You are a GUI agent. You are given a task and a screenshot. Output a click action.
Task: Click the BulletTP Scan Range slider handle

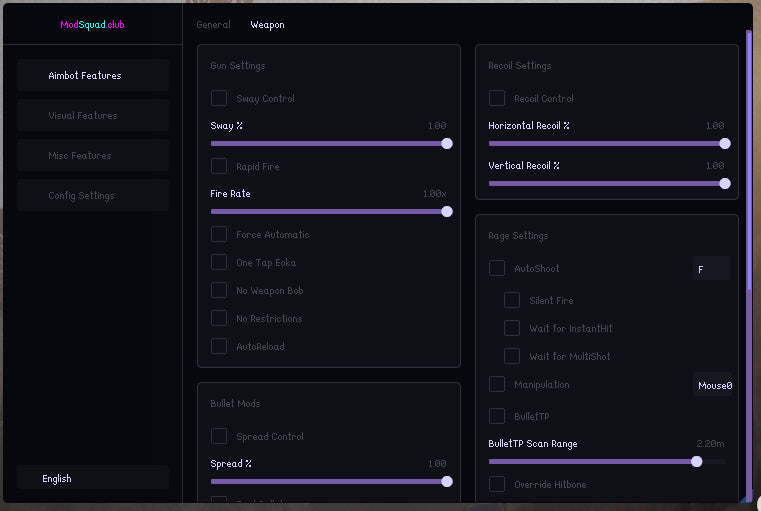pos(696,461)
